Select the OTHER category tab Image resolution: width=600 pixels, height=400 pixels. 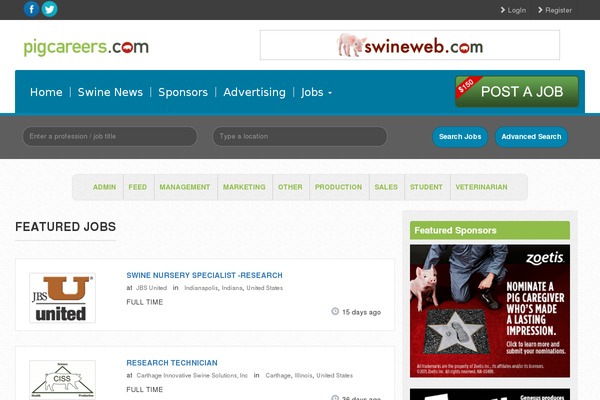[x=290, y=187]
